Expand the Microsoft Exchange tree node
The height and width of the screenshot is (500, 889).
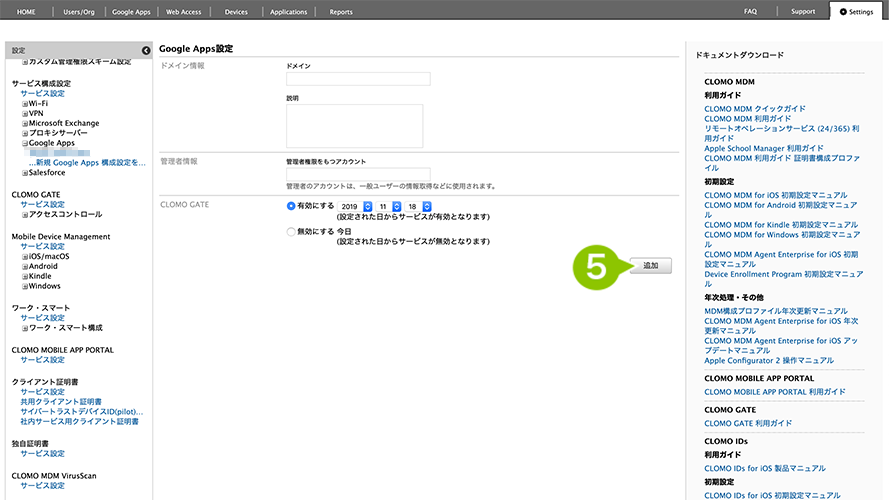pos(25,124)
